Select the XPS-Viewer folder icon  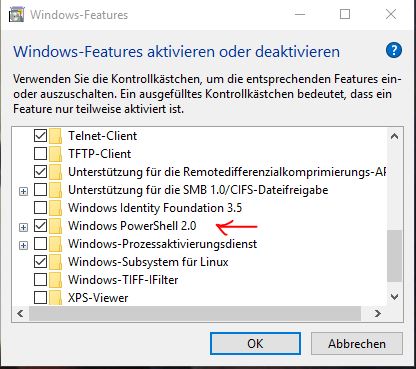[55, 298]
